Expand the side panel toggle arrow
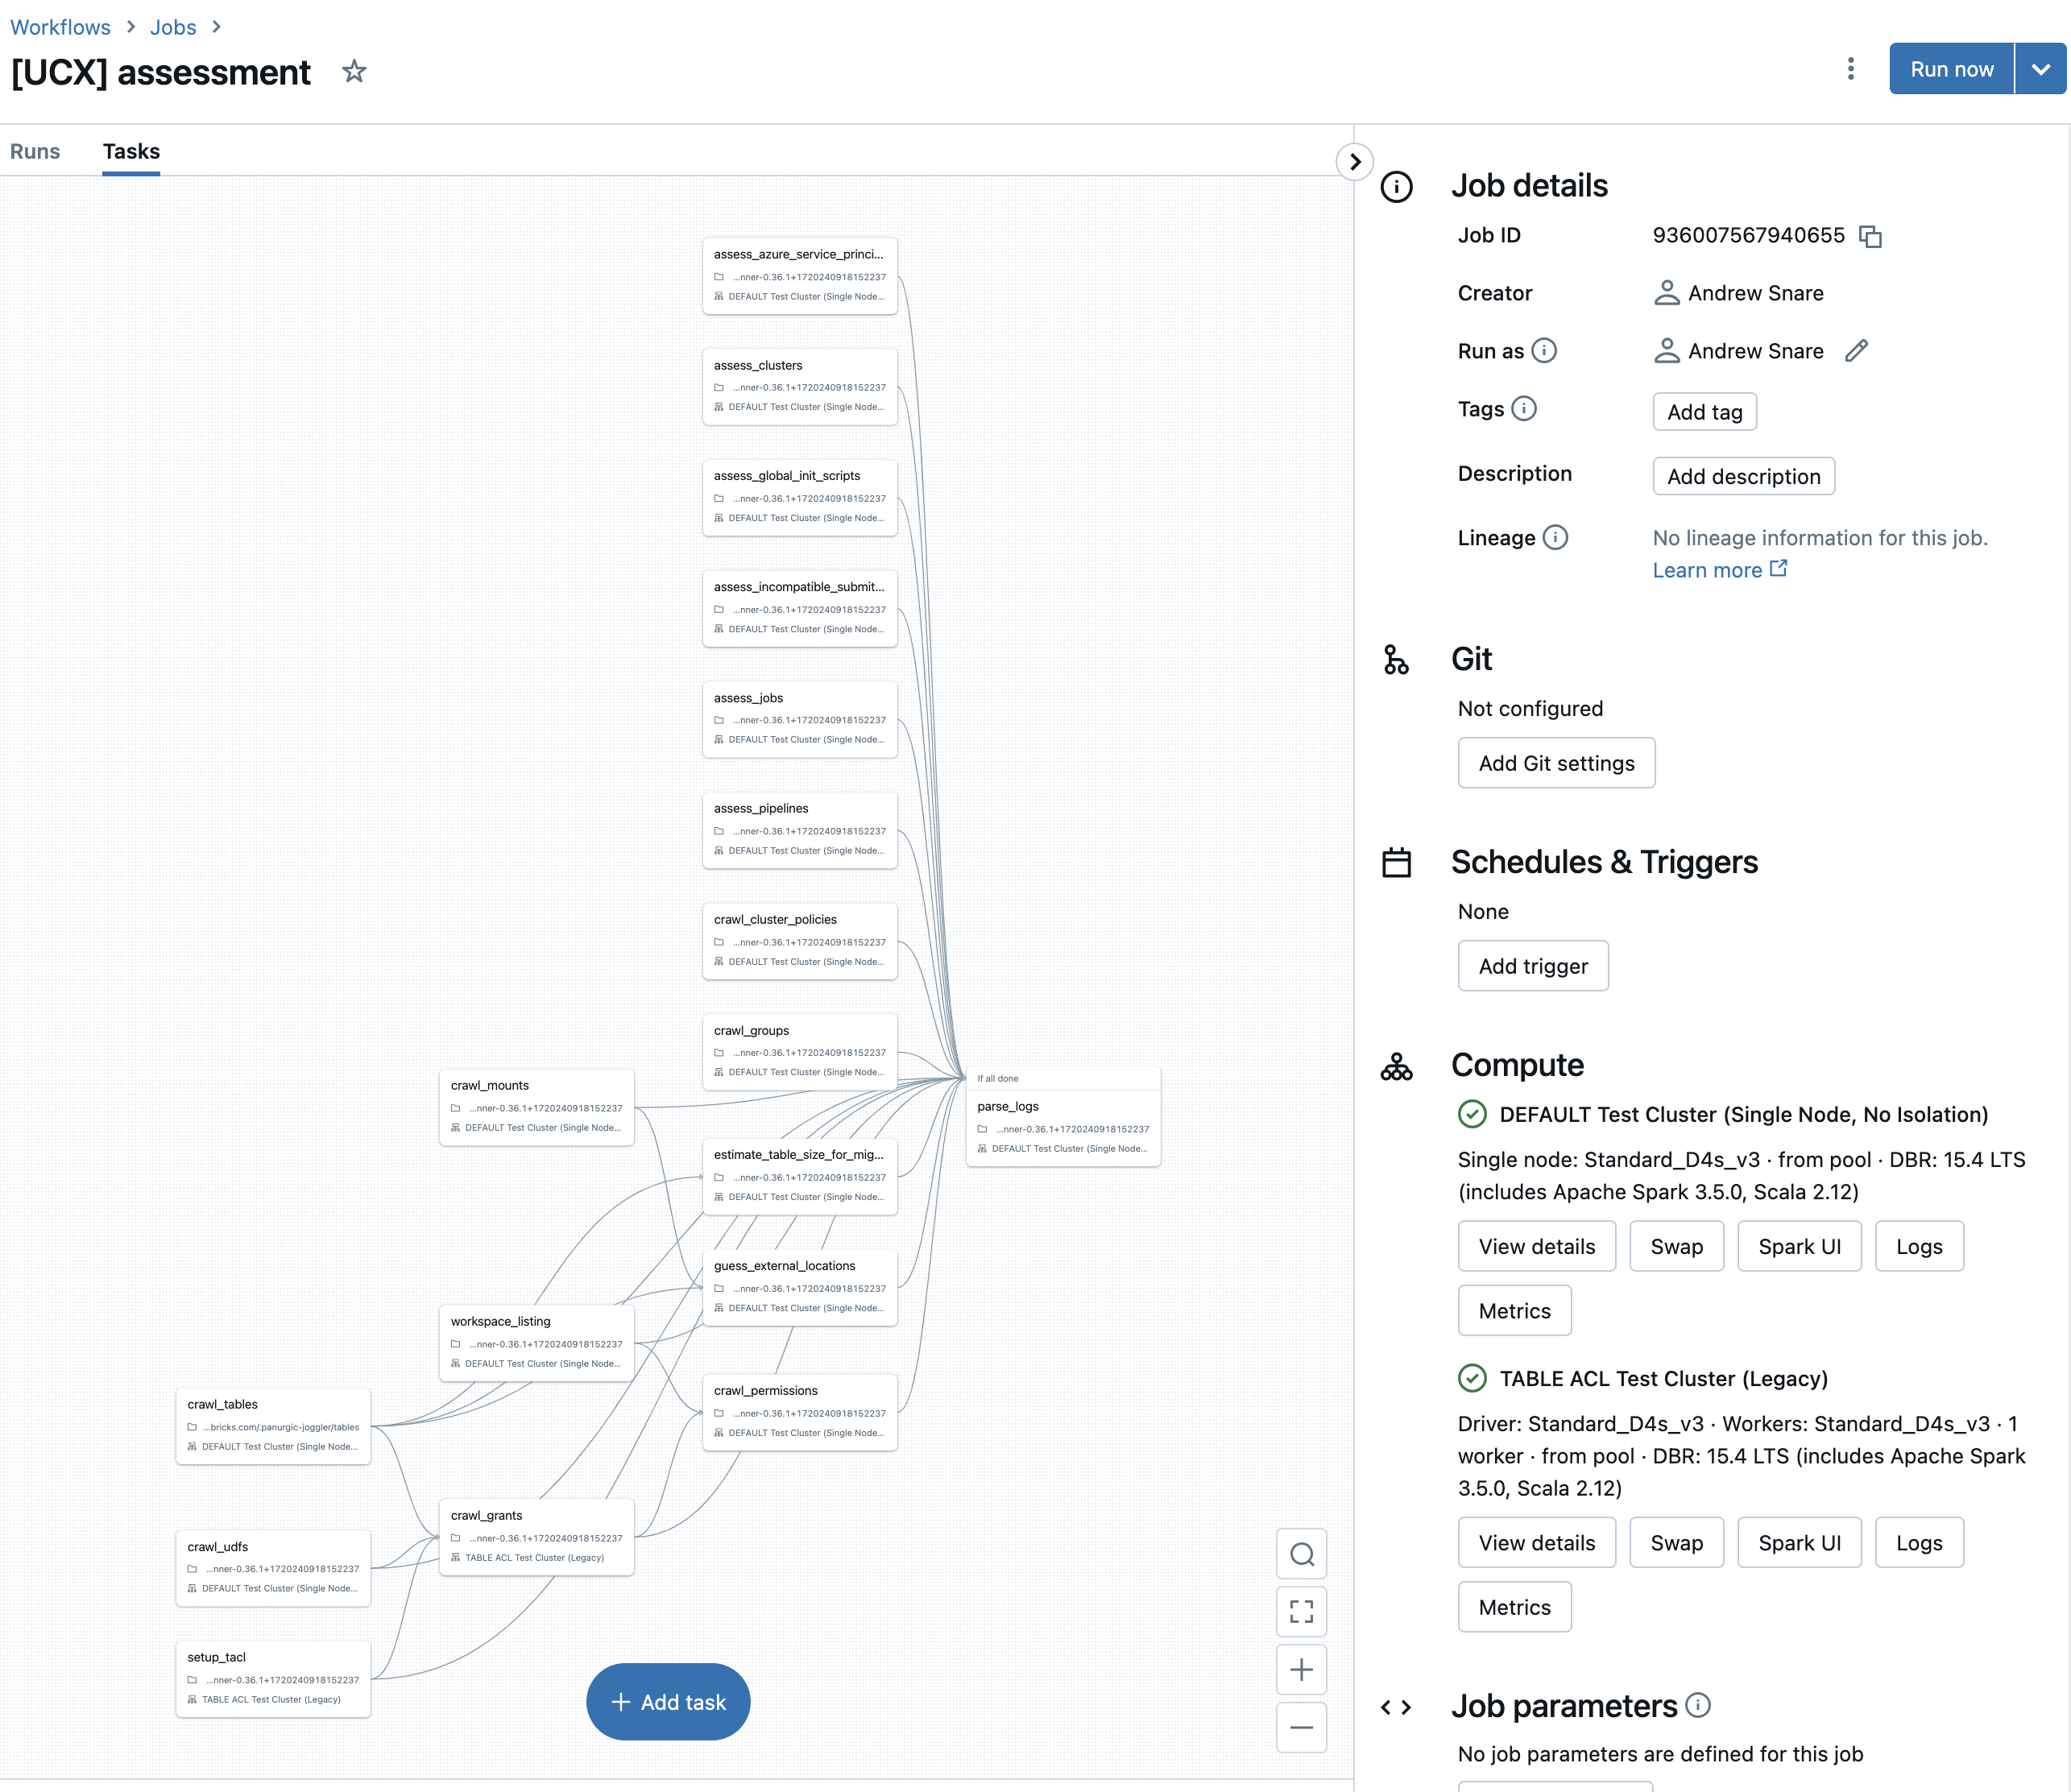The image size is (2071, 1792). point(1354,159)
